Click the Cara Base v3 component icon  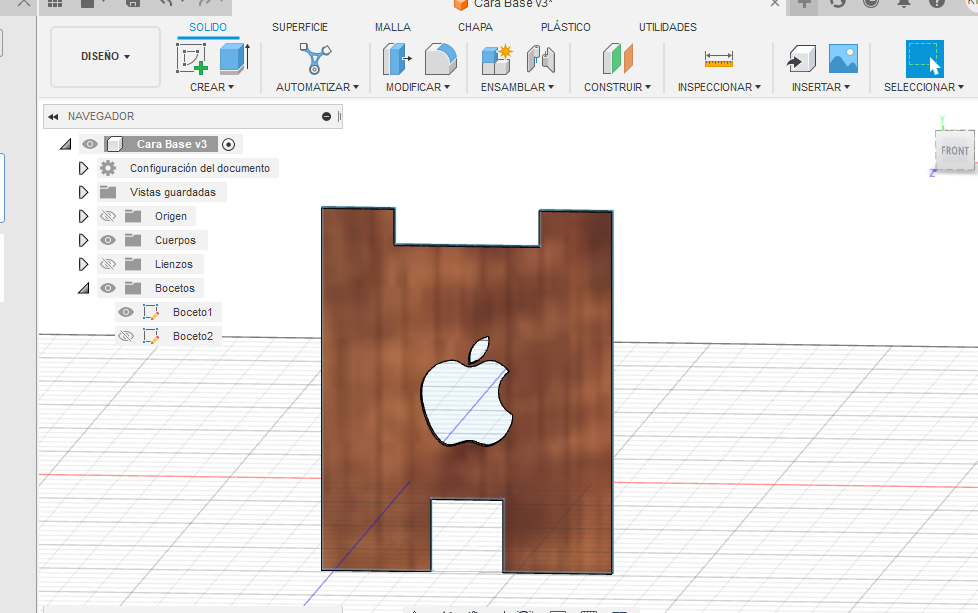114,144
